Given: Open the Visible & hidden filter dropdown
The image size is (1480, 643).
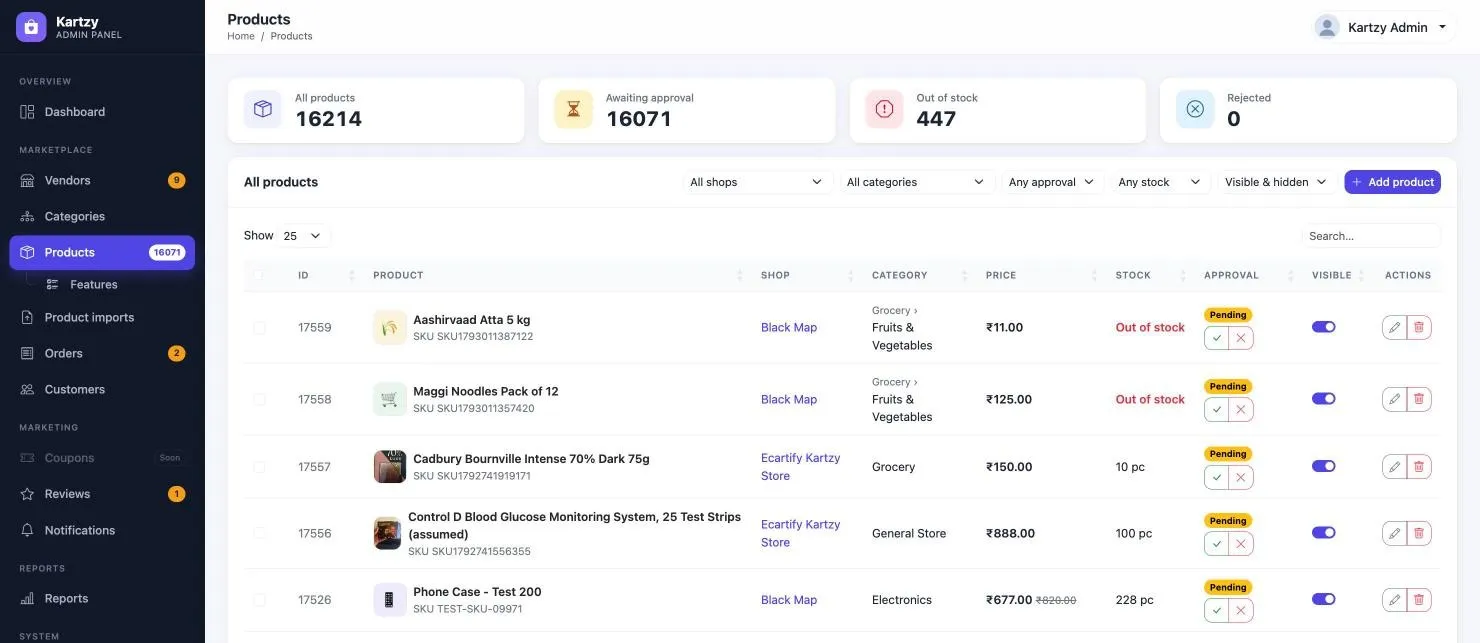Looking at the screenshot, I should 1276,182.
